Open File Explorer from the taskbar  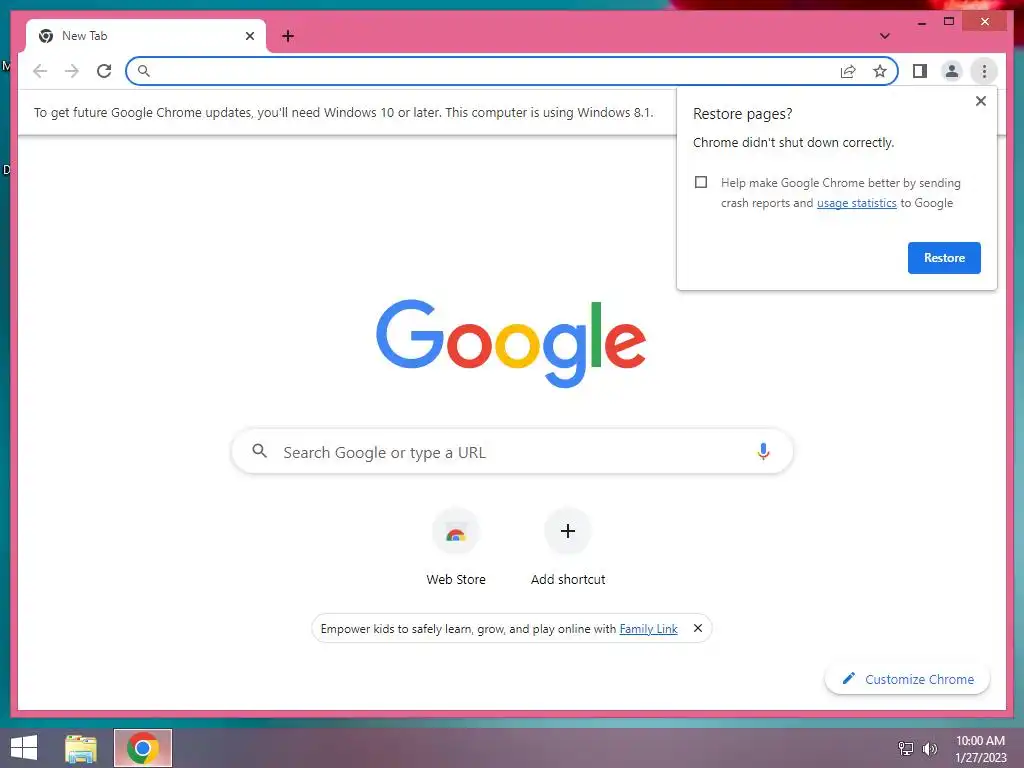coord(81,748)
